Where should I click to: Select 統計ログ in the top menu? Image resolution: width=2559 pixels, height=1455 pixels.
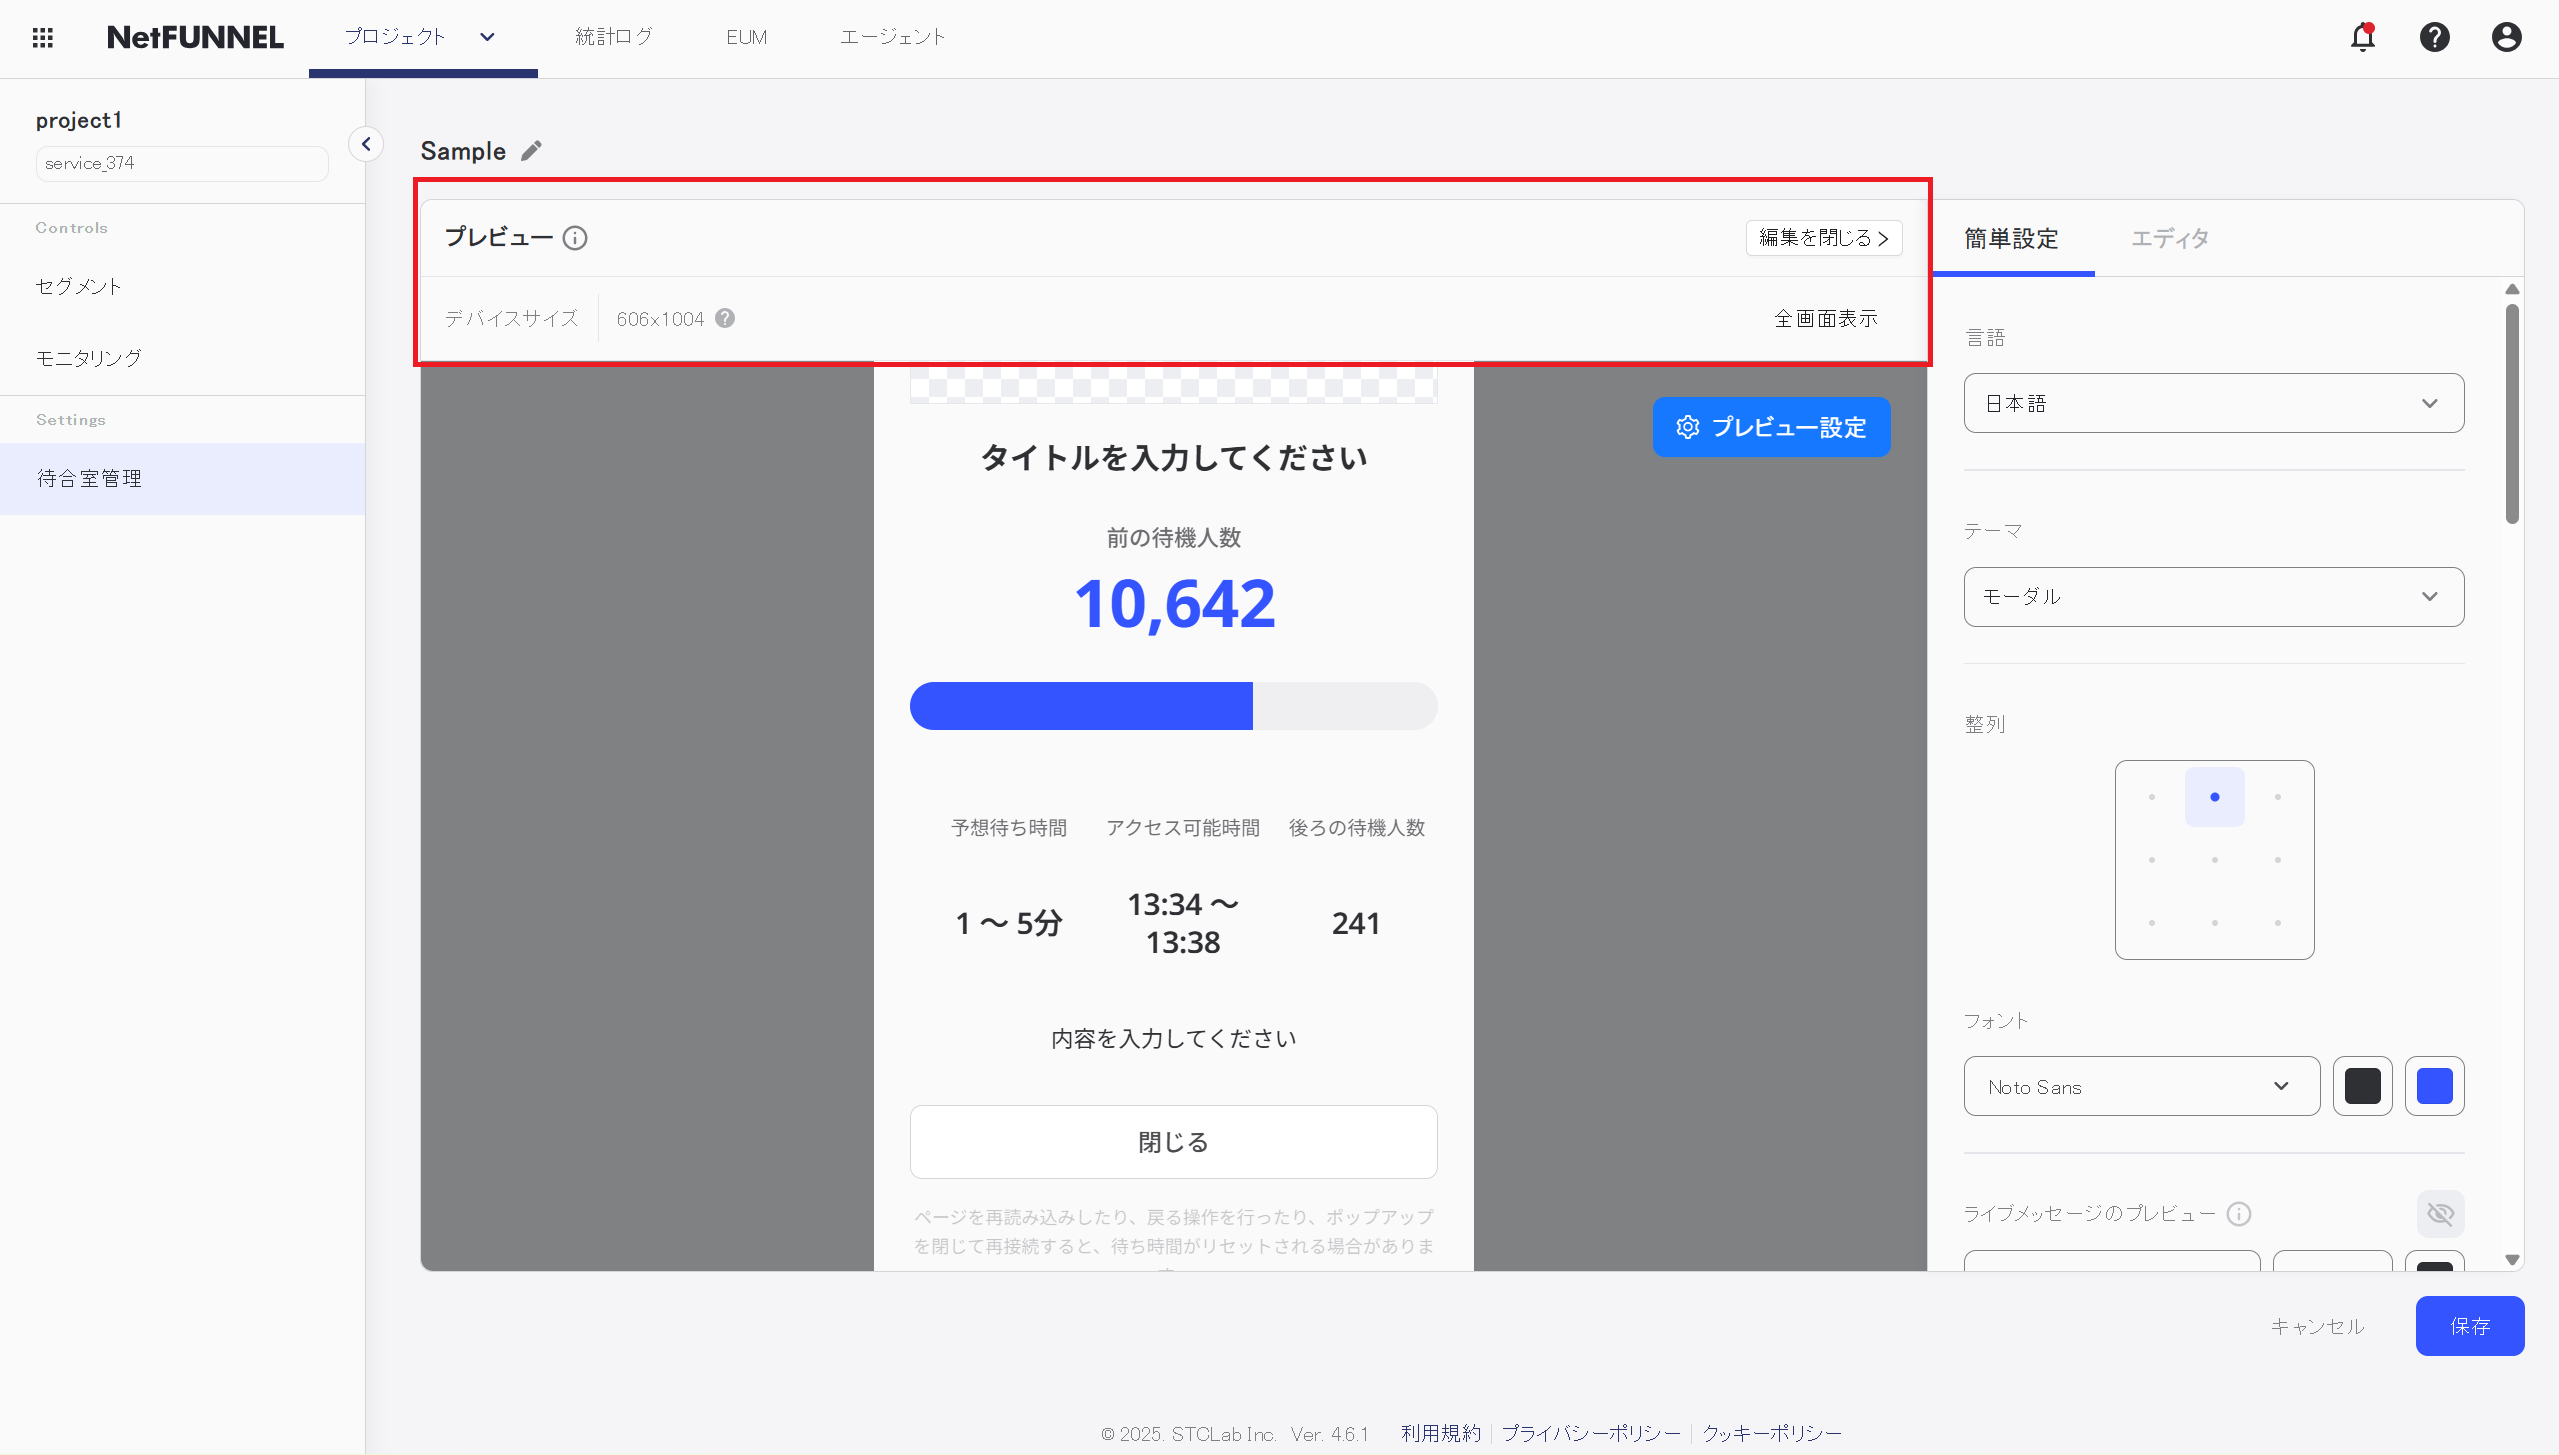click(614, 37)
